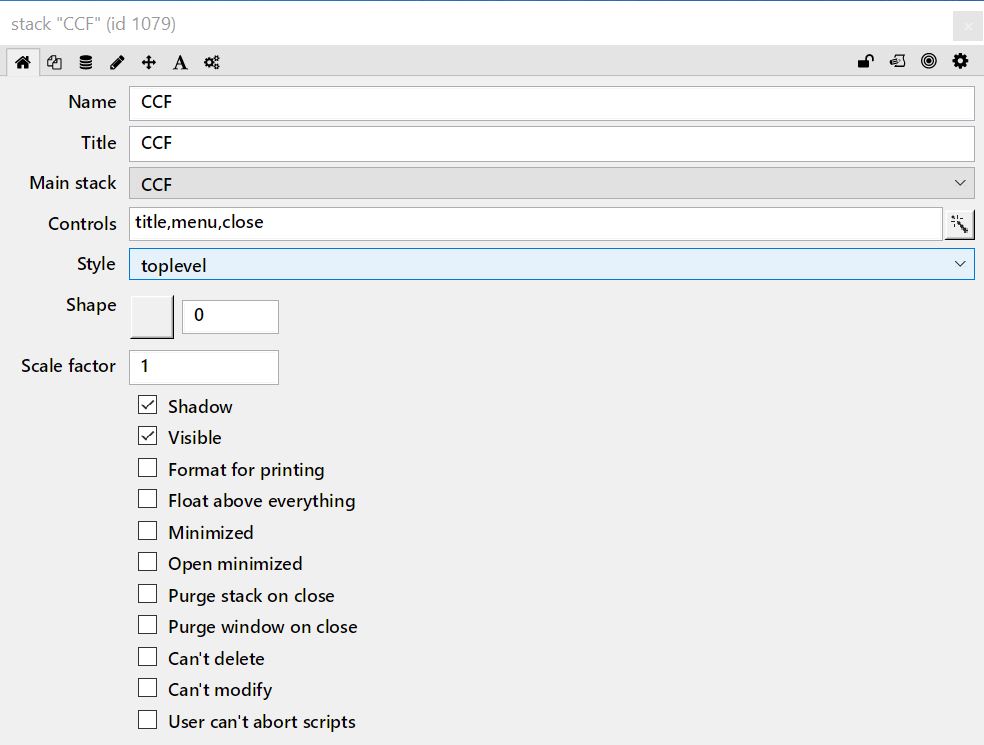Focus the Title text field
The height and width of the screenshot is (745, 984).
pos(551,143)
